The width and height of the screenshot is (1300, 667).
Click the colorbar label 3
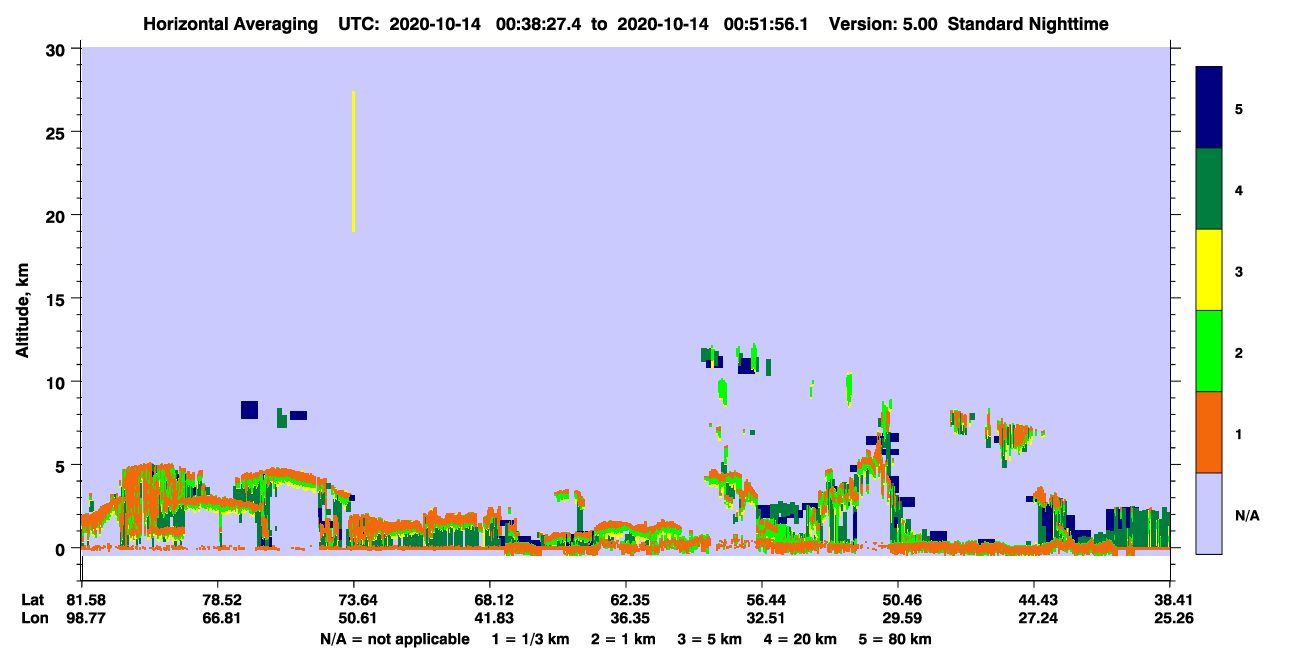click(1239, 270)
